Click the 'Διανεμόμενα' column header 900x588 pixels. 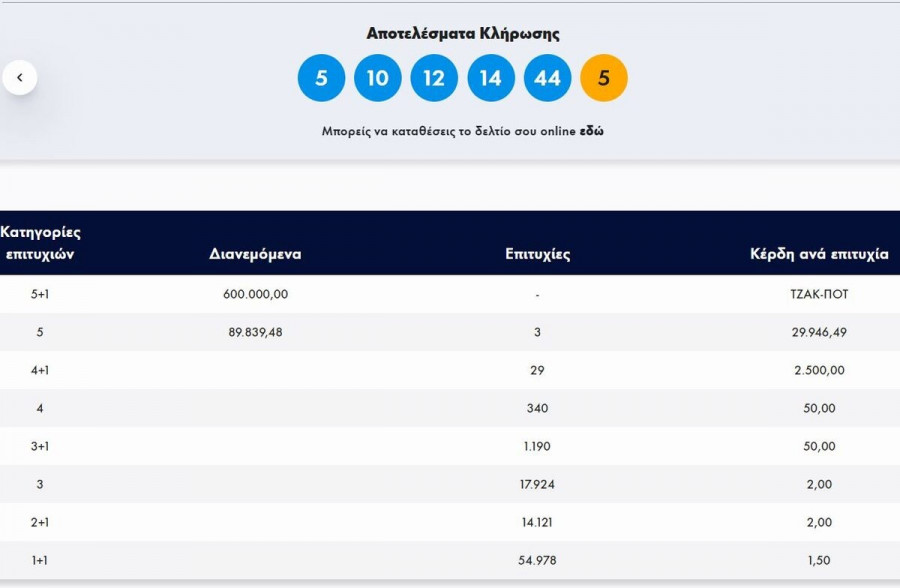point(255,254)
